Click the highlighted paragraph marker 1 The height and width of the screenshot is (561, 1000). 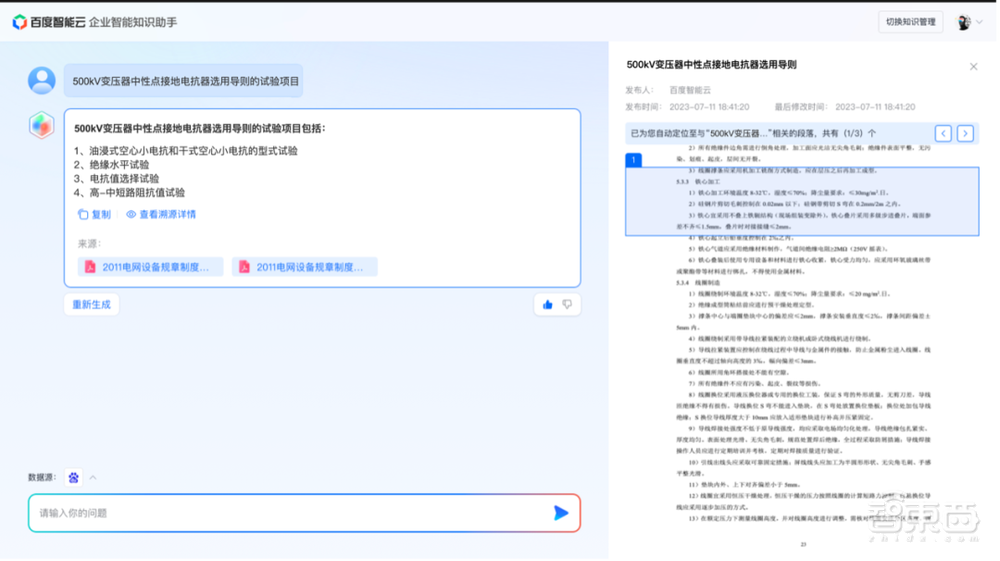[x=635, y=160]
